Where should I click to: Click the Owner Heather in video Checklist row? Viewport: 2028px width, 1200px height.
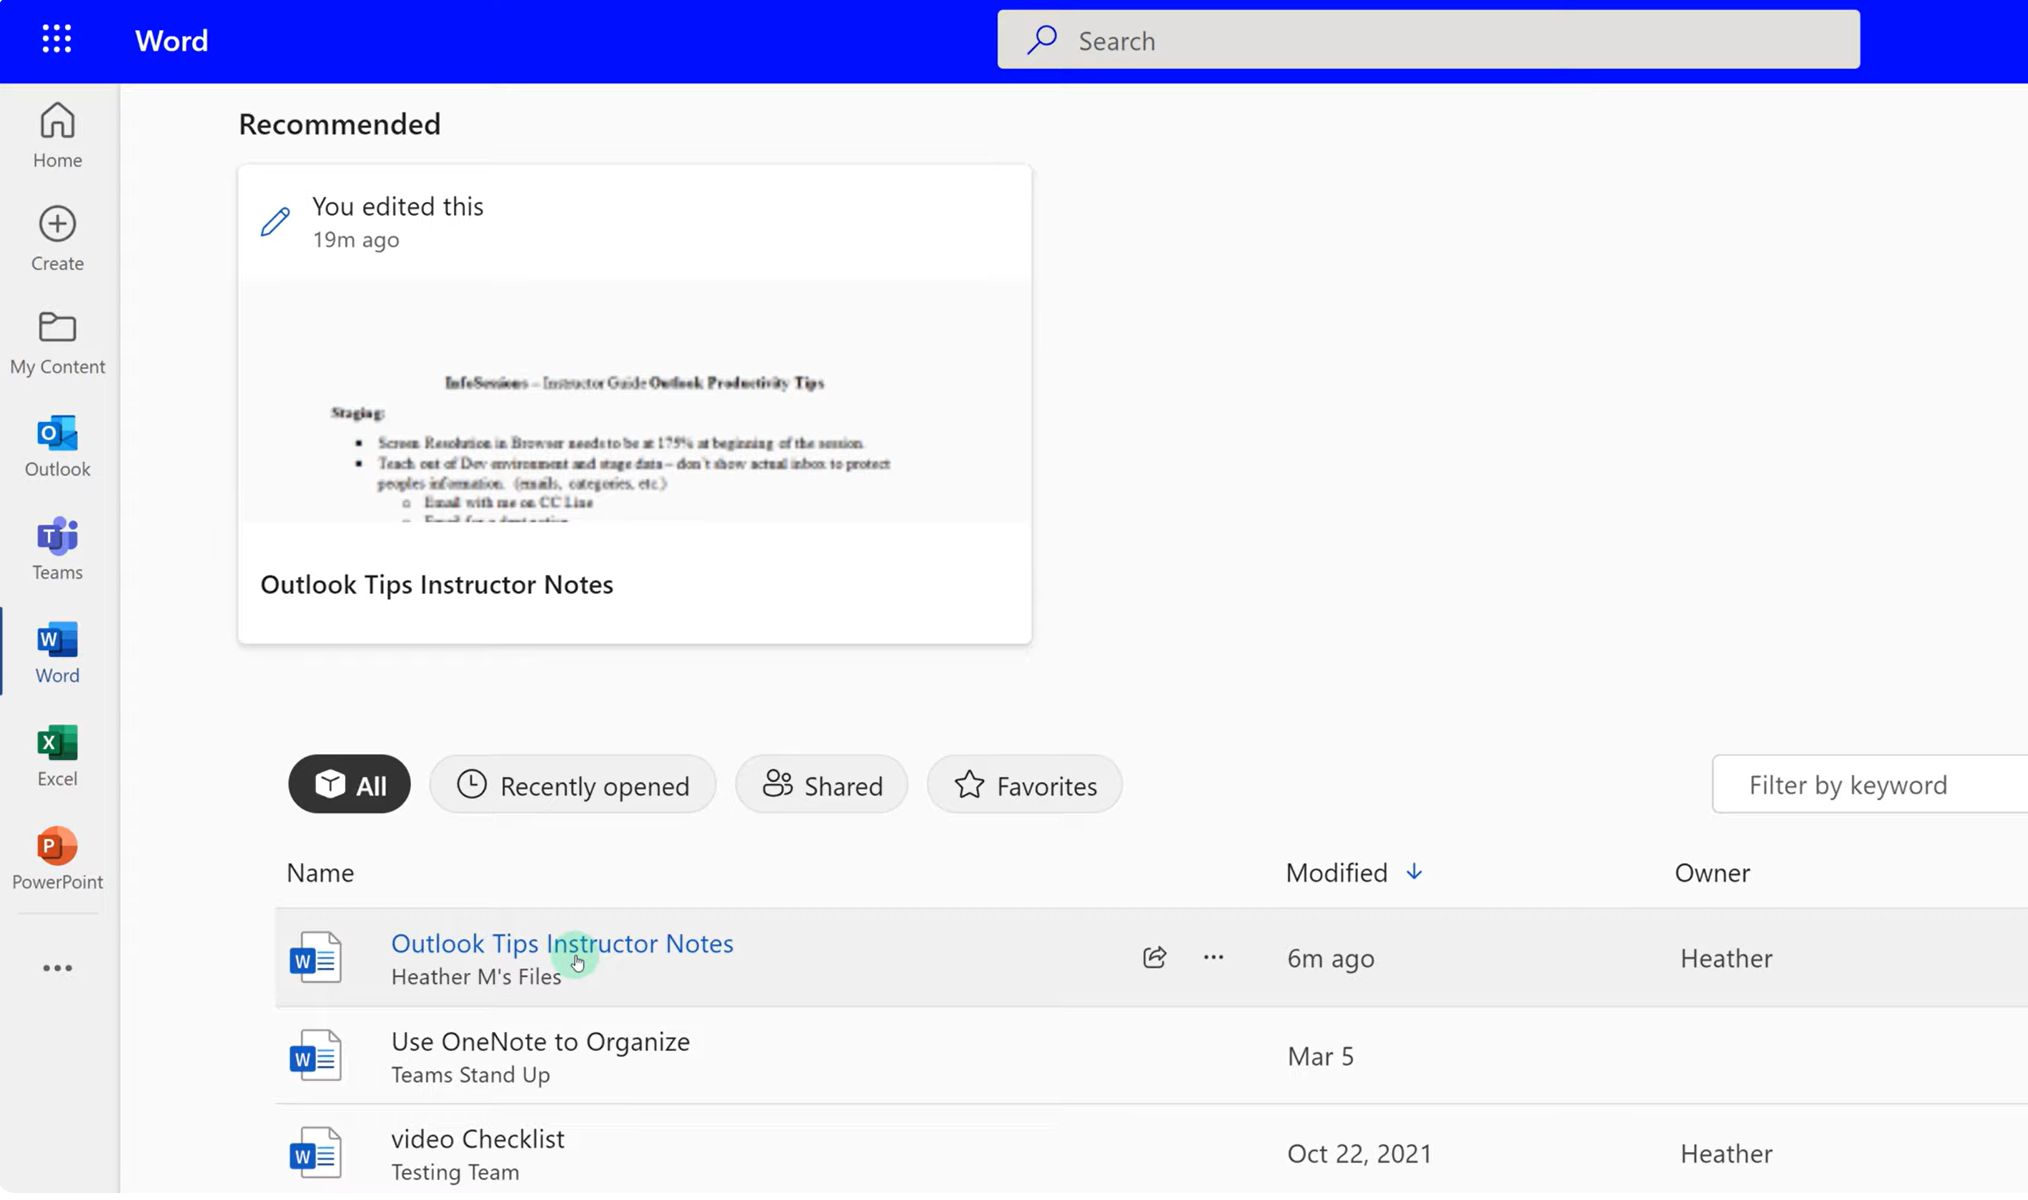pos(1726,1153)
